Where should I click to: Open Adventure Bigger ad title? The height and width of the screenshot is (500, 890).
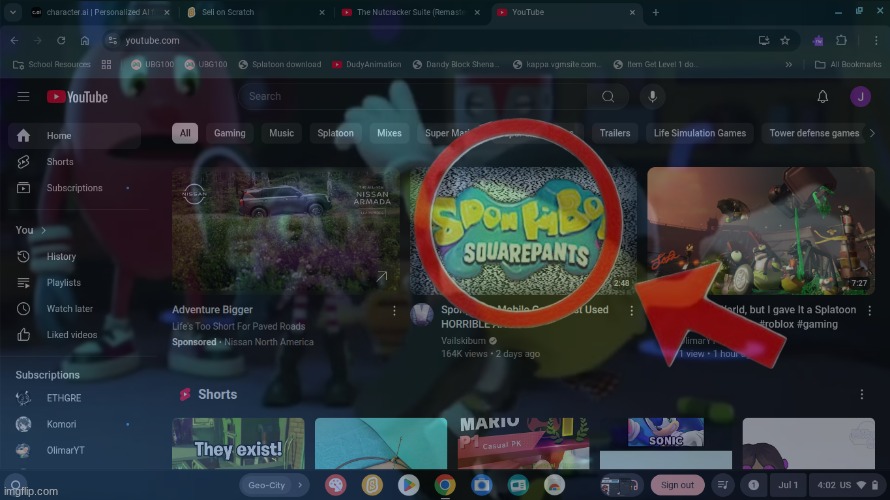pyautogui.click(x=212, y=309)
